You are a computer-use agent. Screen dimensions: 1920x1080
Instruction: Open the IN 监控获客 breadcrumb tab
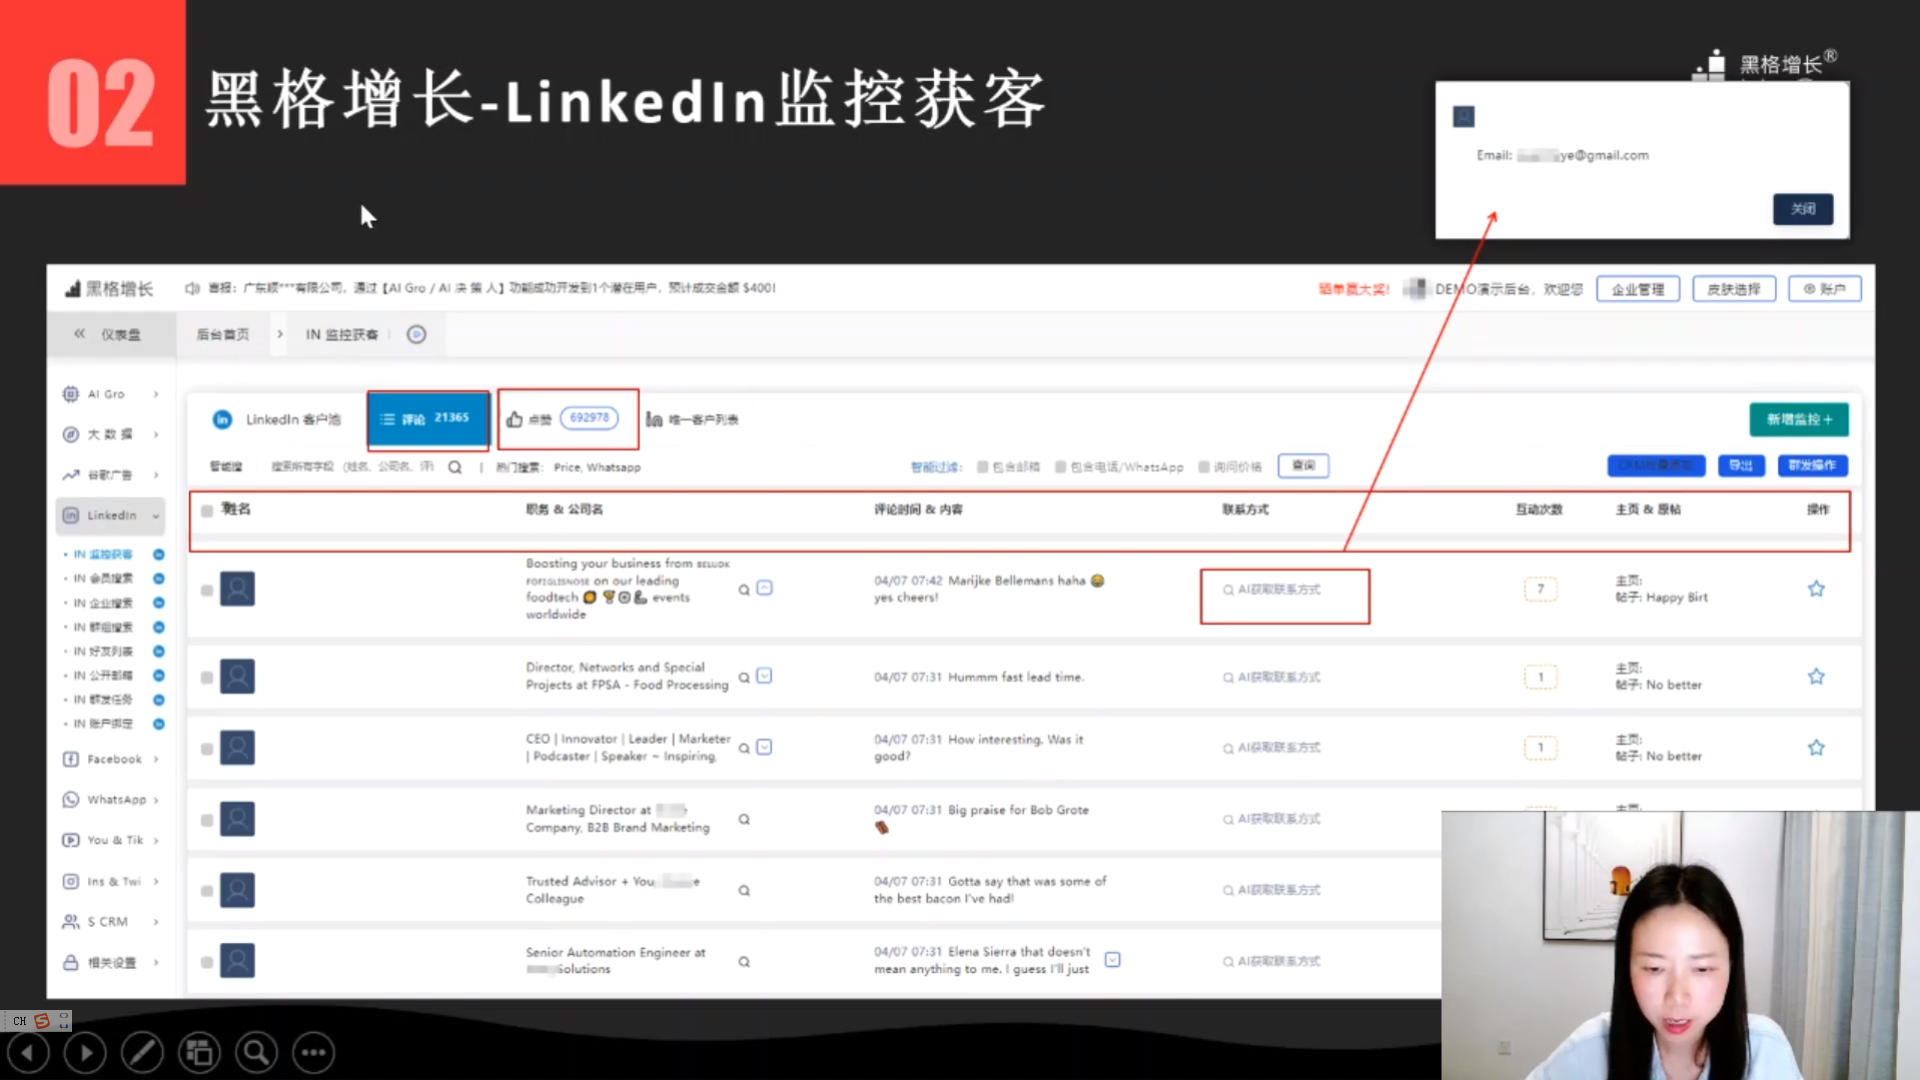(x=342, y=334)
